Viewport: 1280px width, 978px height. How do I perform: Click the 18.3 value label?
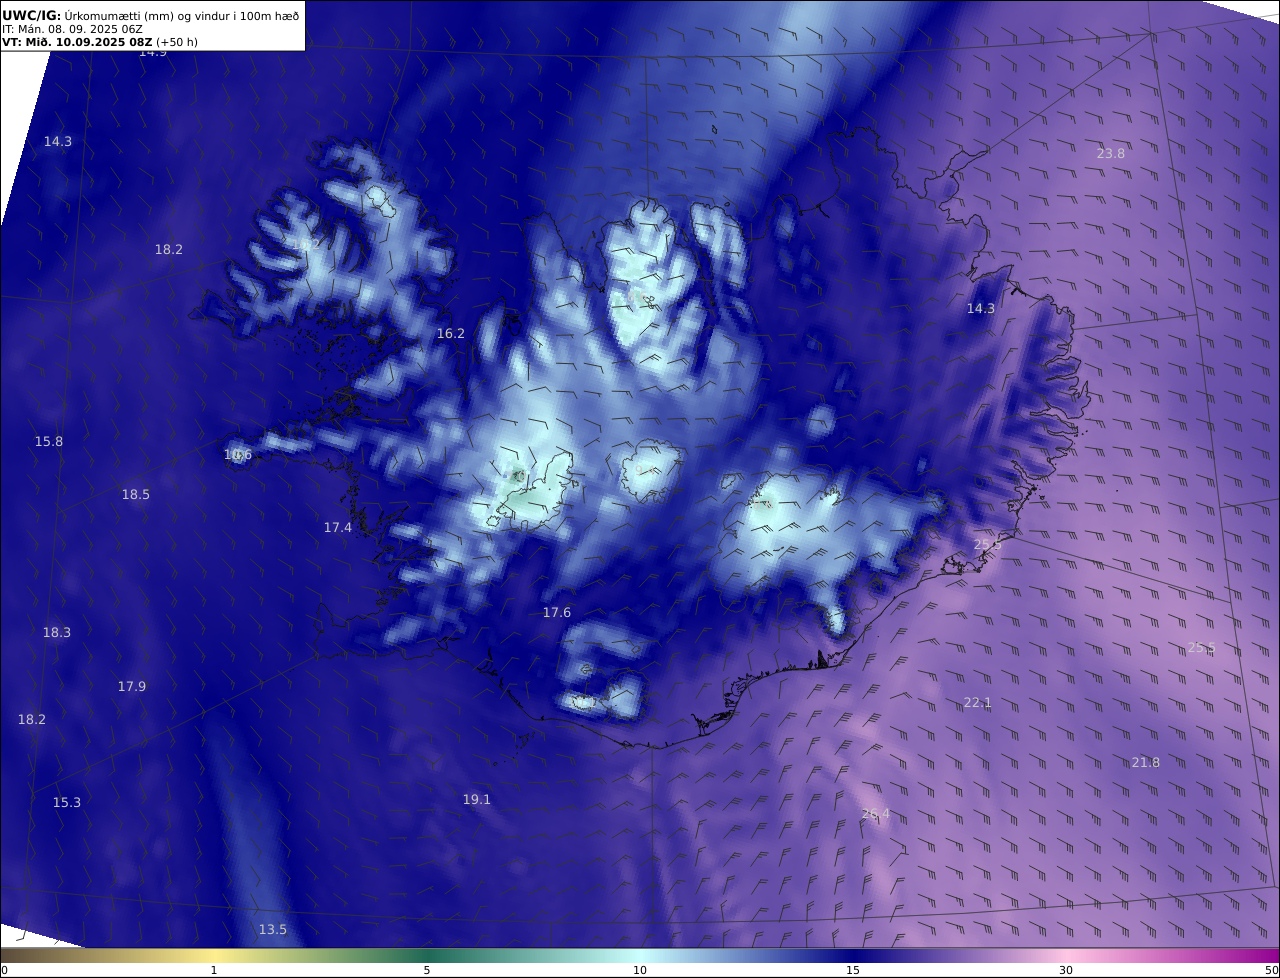[x=57, y=632]
